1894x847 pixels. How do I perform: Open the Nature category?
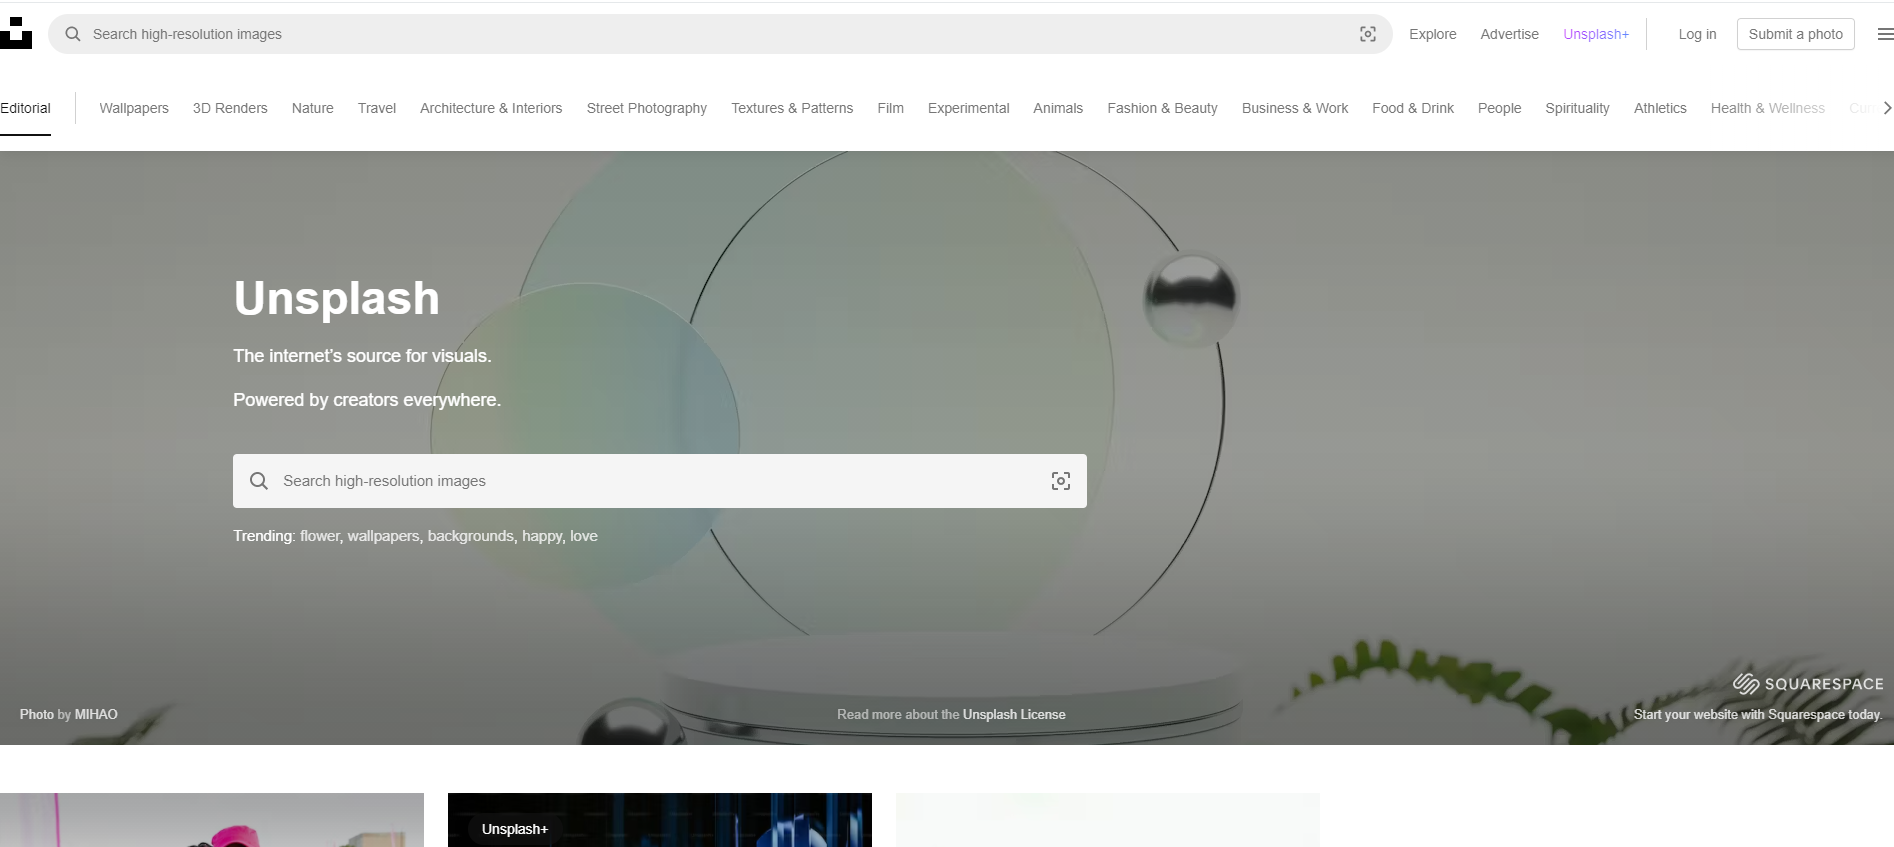312,108
